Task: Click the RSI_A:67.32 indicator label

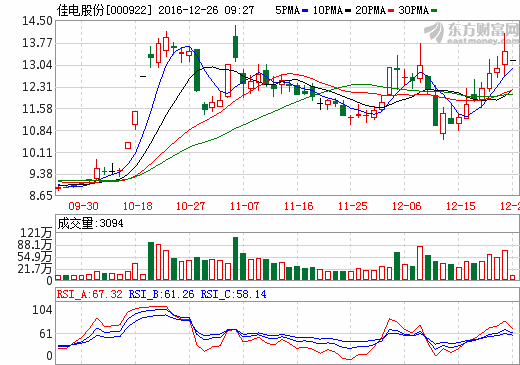Action: [89, 294]
